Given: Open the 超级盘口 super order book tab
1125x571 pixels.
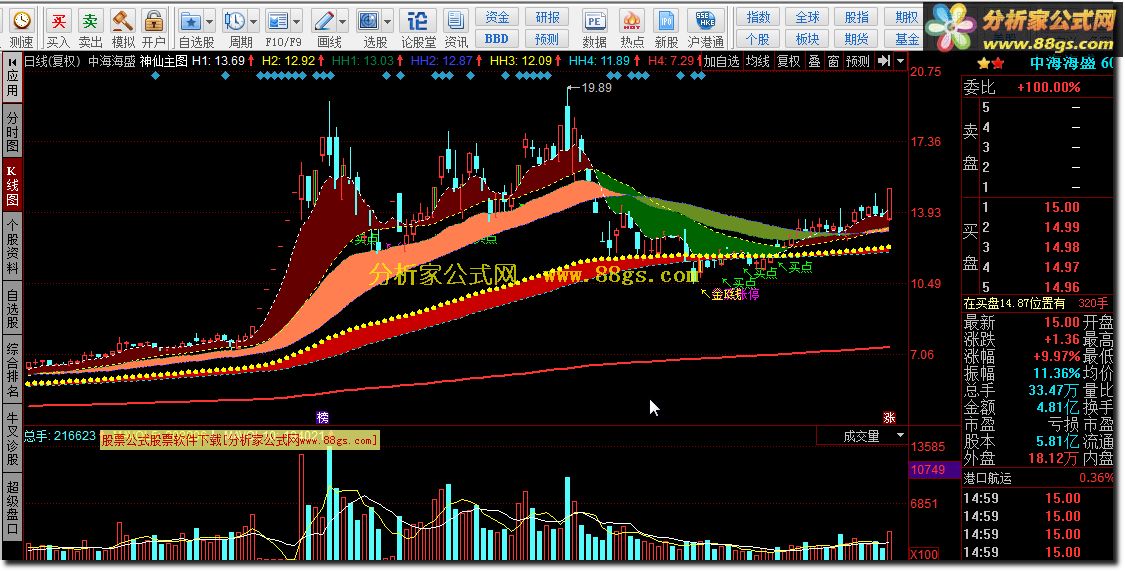Looking at the screenshot, I should [12, 508].
